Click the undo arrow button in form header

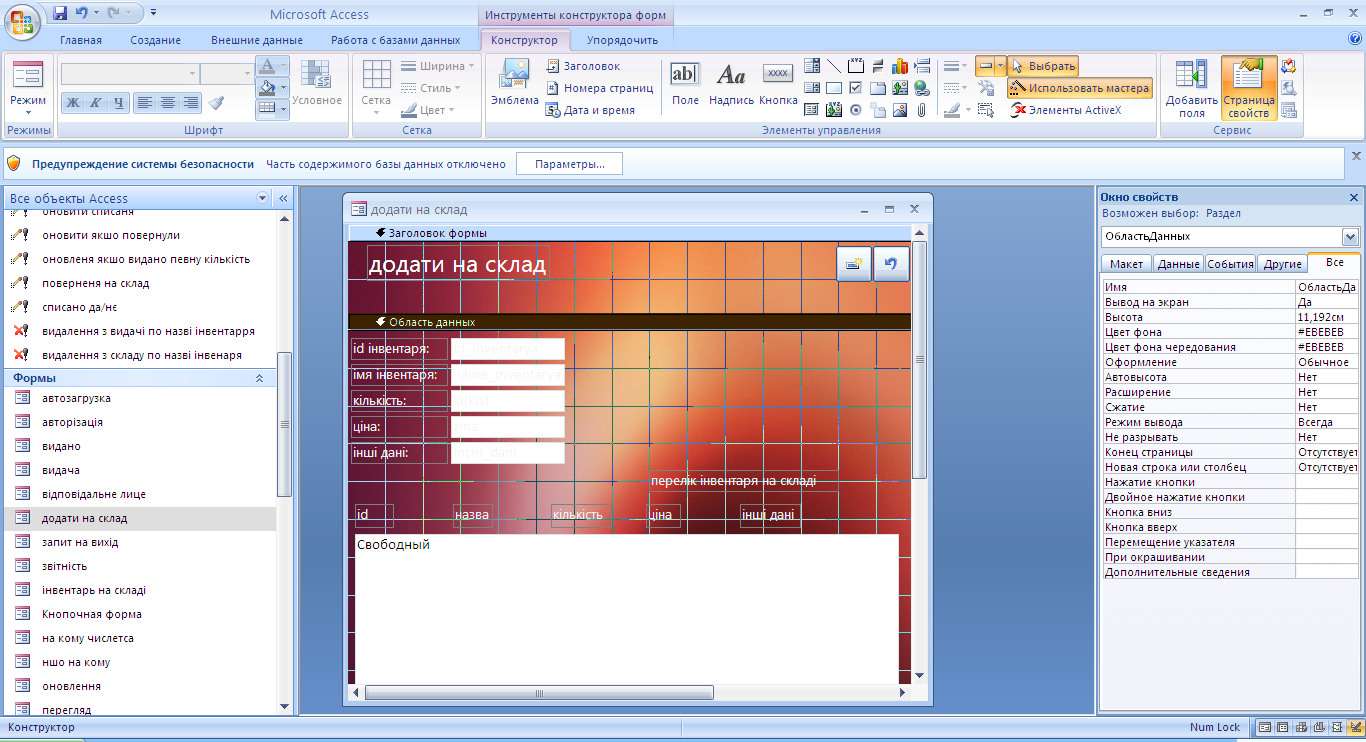point(891,264)
